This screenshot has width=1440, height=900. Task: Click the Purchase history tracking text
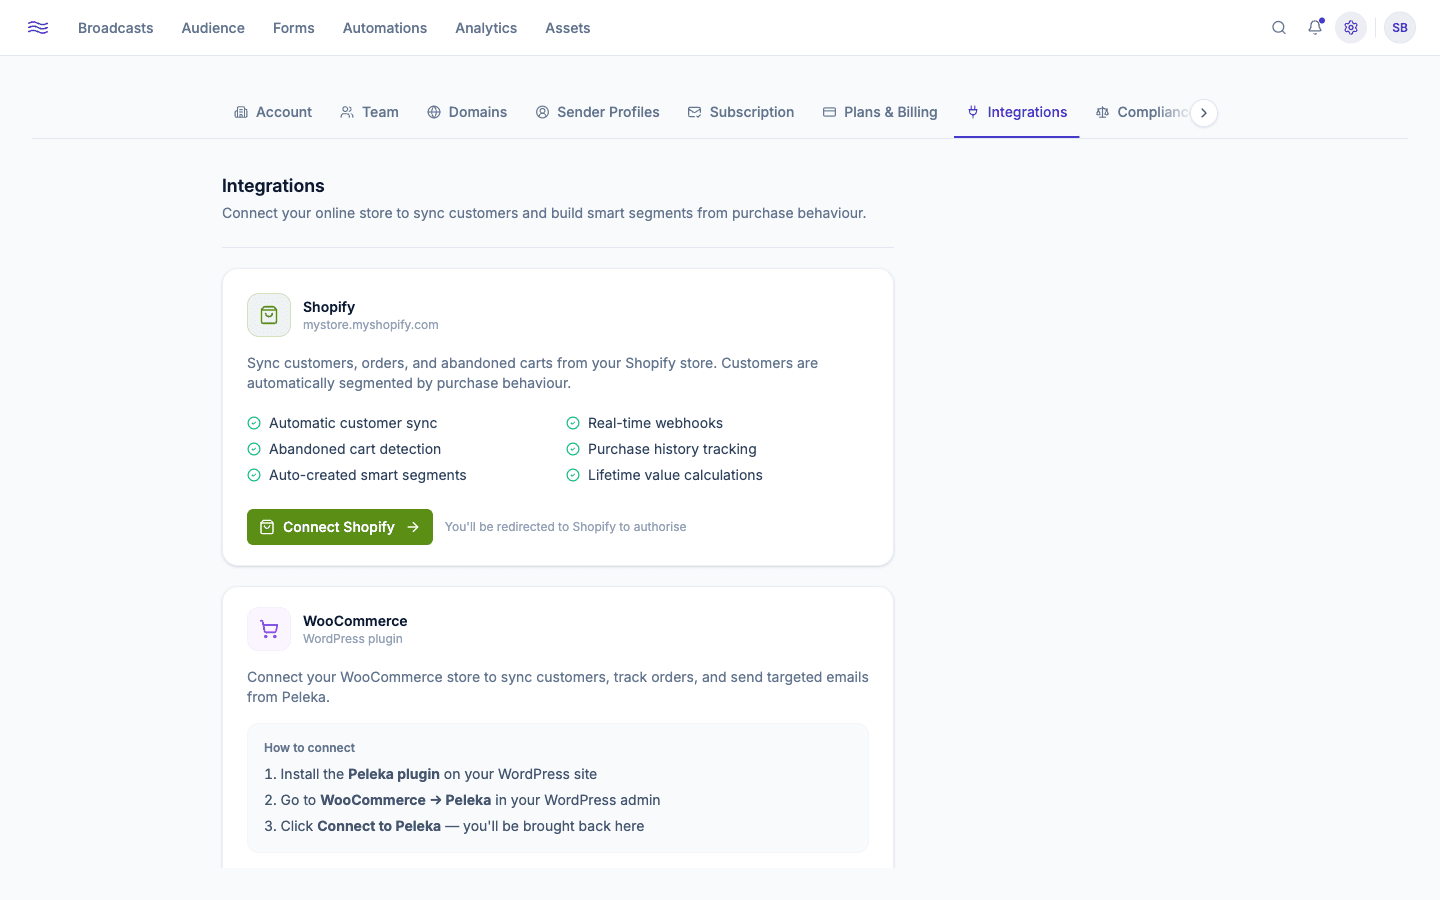[x=672, y=449]
